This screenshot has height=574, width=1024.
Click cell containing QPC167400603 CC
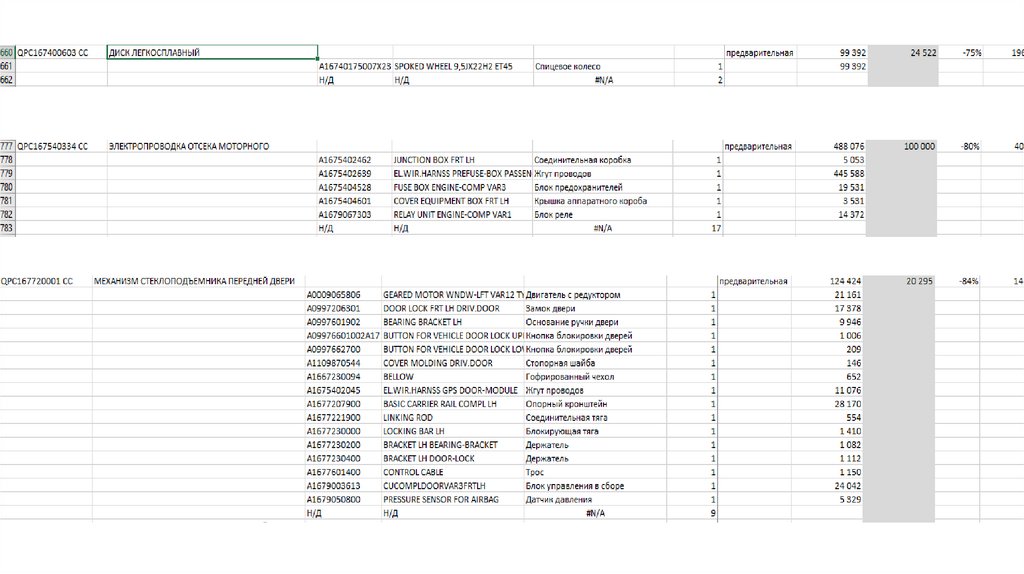[x=61, y=52]
